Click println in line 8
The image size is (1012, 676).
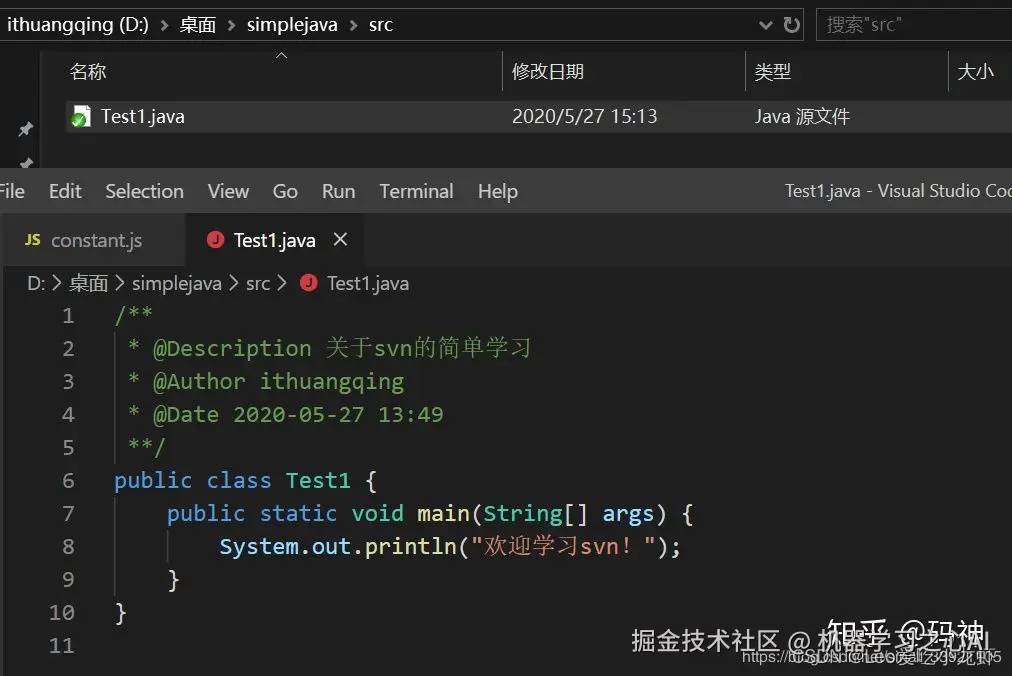pos(410,547)
